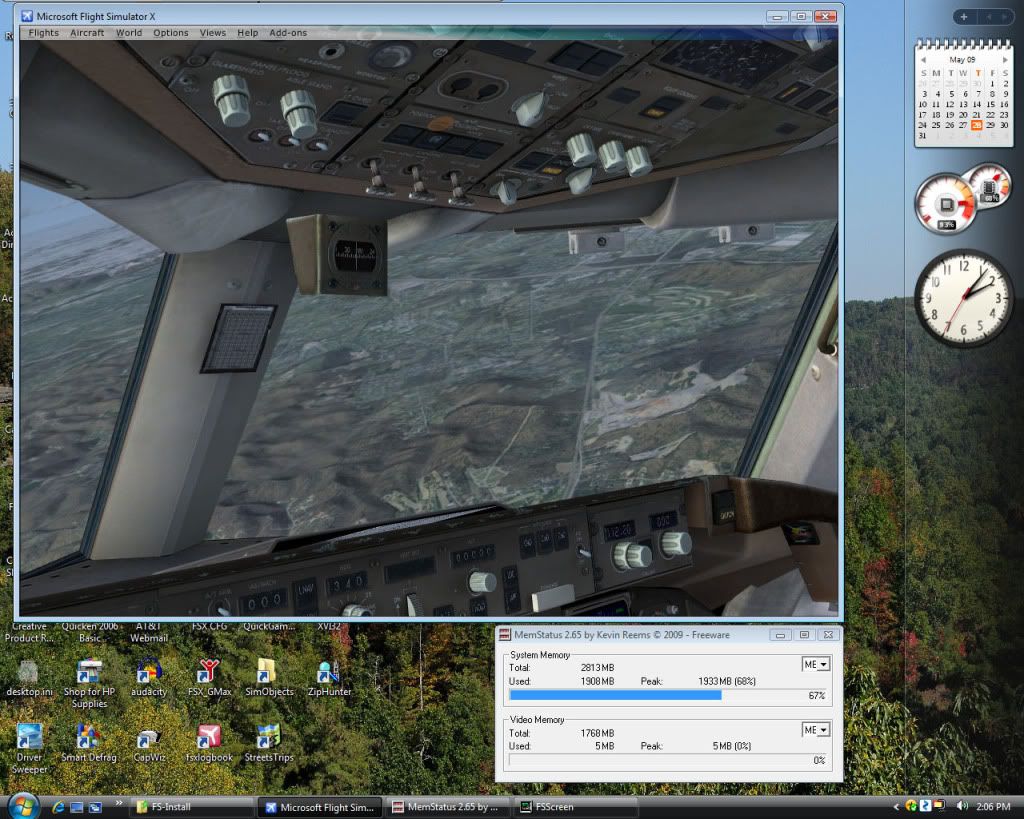Go to next month in calendar gadget
Viewport: 1024px width, 819px height.
pos(1004,59)
